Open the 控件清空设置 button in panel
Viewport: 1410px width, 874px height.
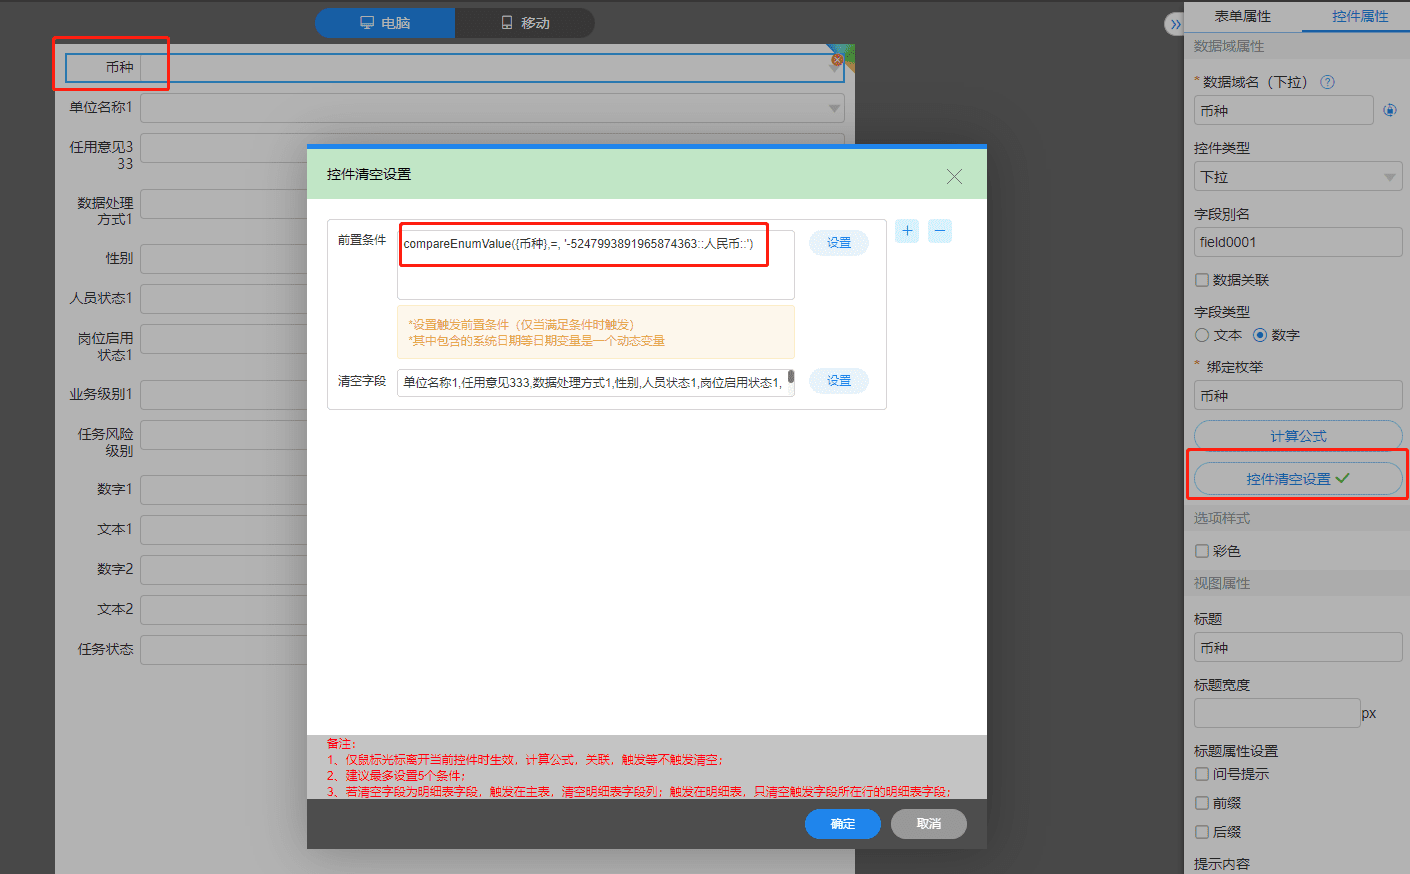click(1298, 479)
